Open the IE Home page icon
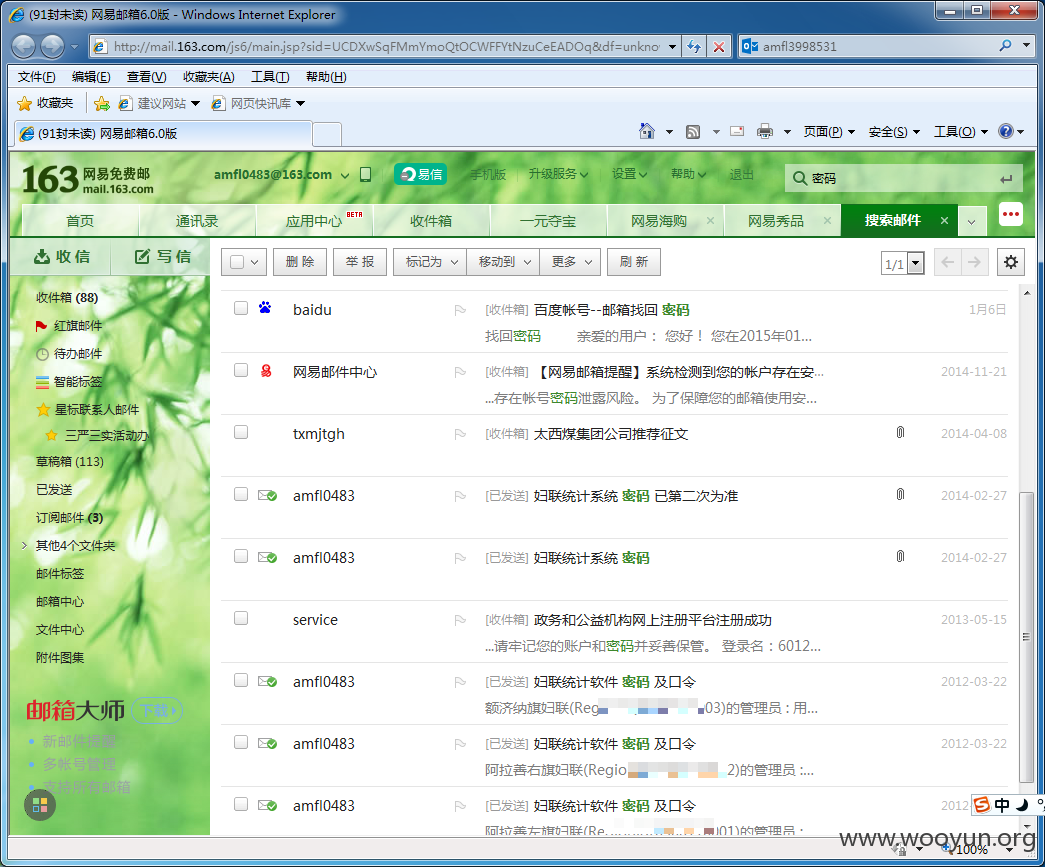Viewport: 1045px width, 867px height. [646, 131]
